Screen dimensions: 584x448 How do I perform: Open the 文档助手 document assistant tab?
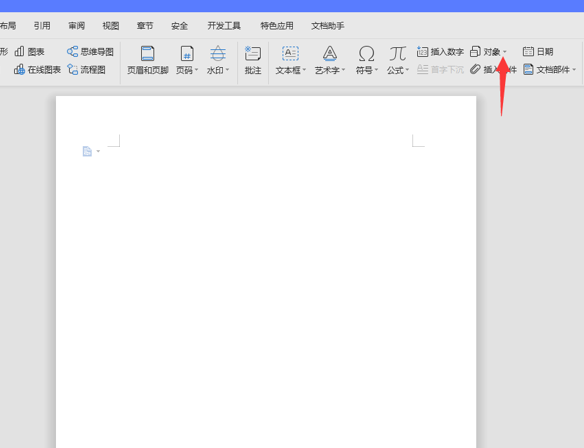[328, 26]
